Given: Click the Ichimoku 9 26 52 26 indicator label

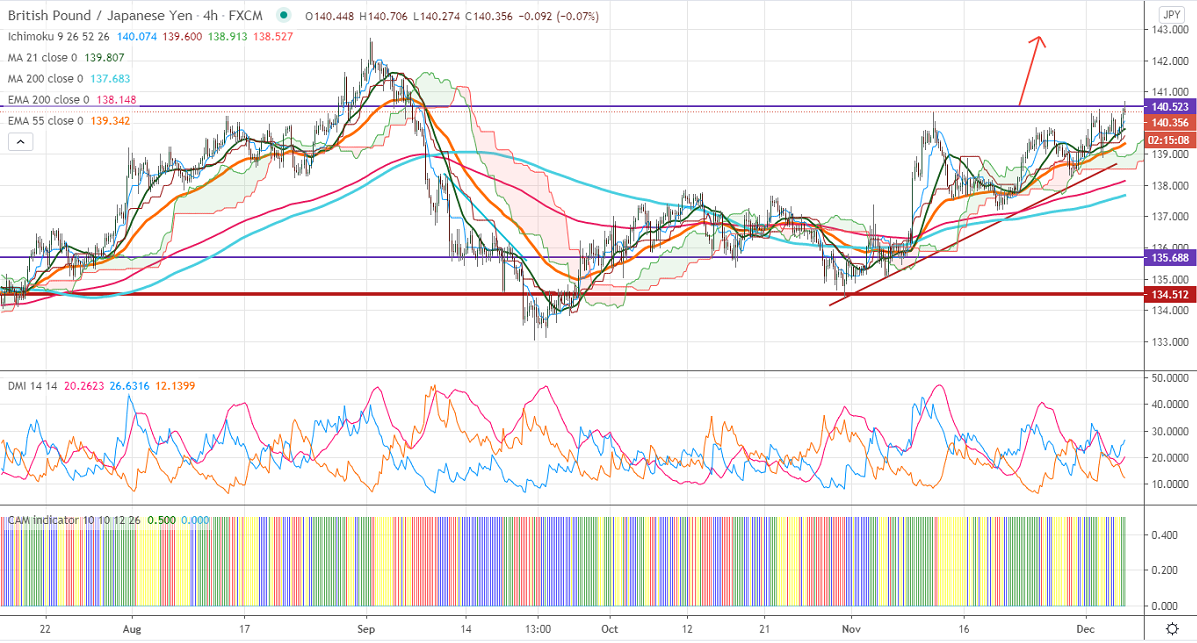Looking at the screenshot, I should [59, 37].
